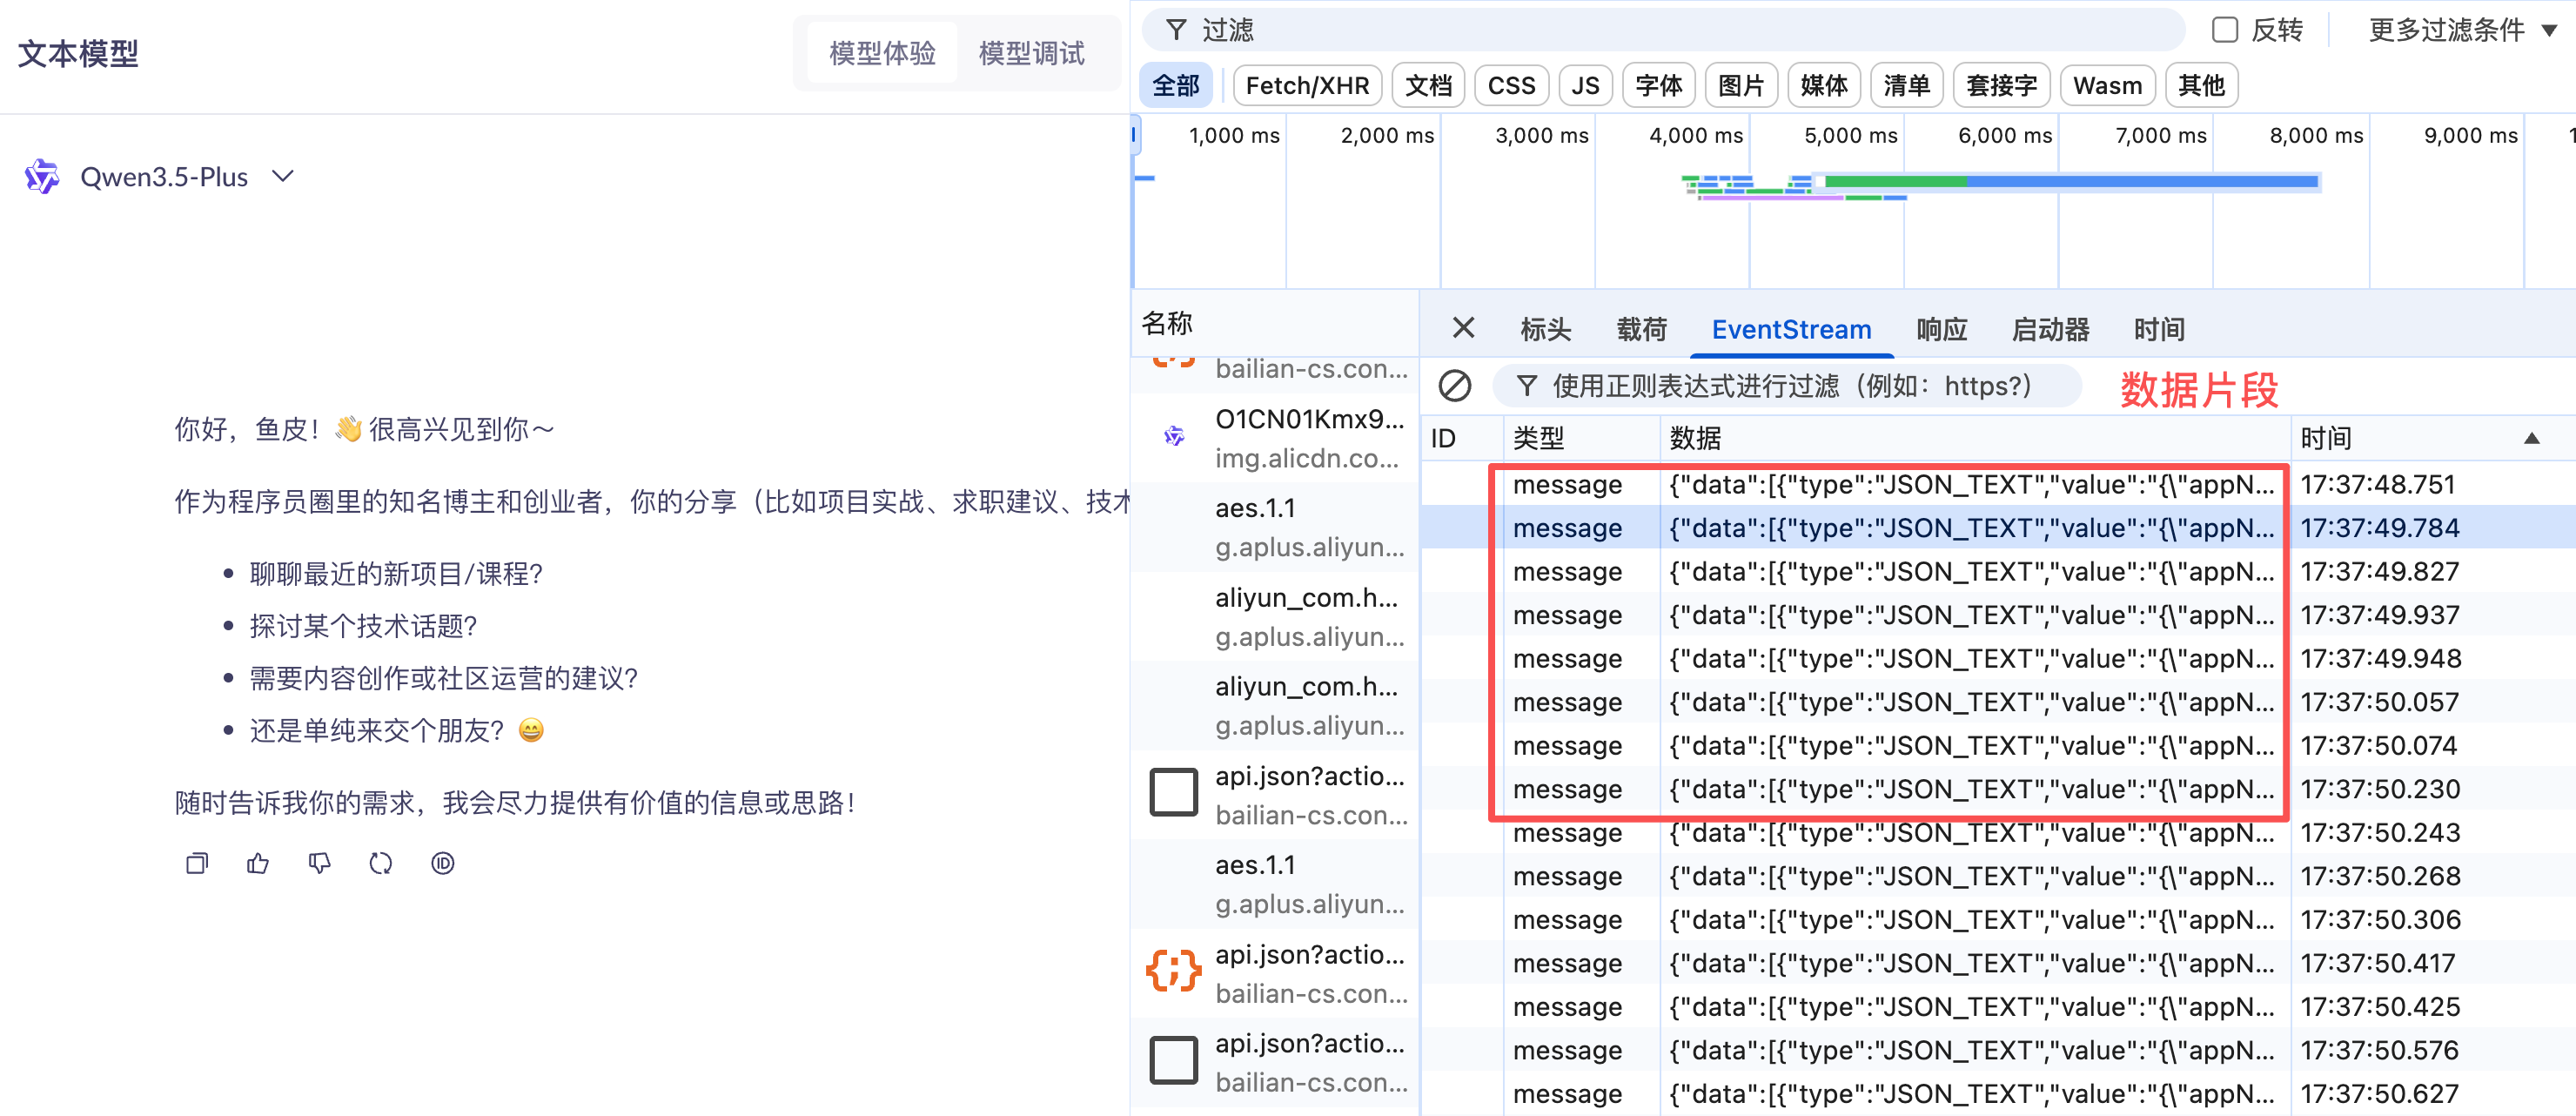The image size is (2576, 1116).
Task: Click the copy response icon
Action: point(197,863)
